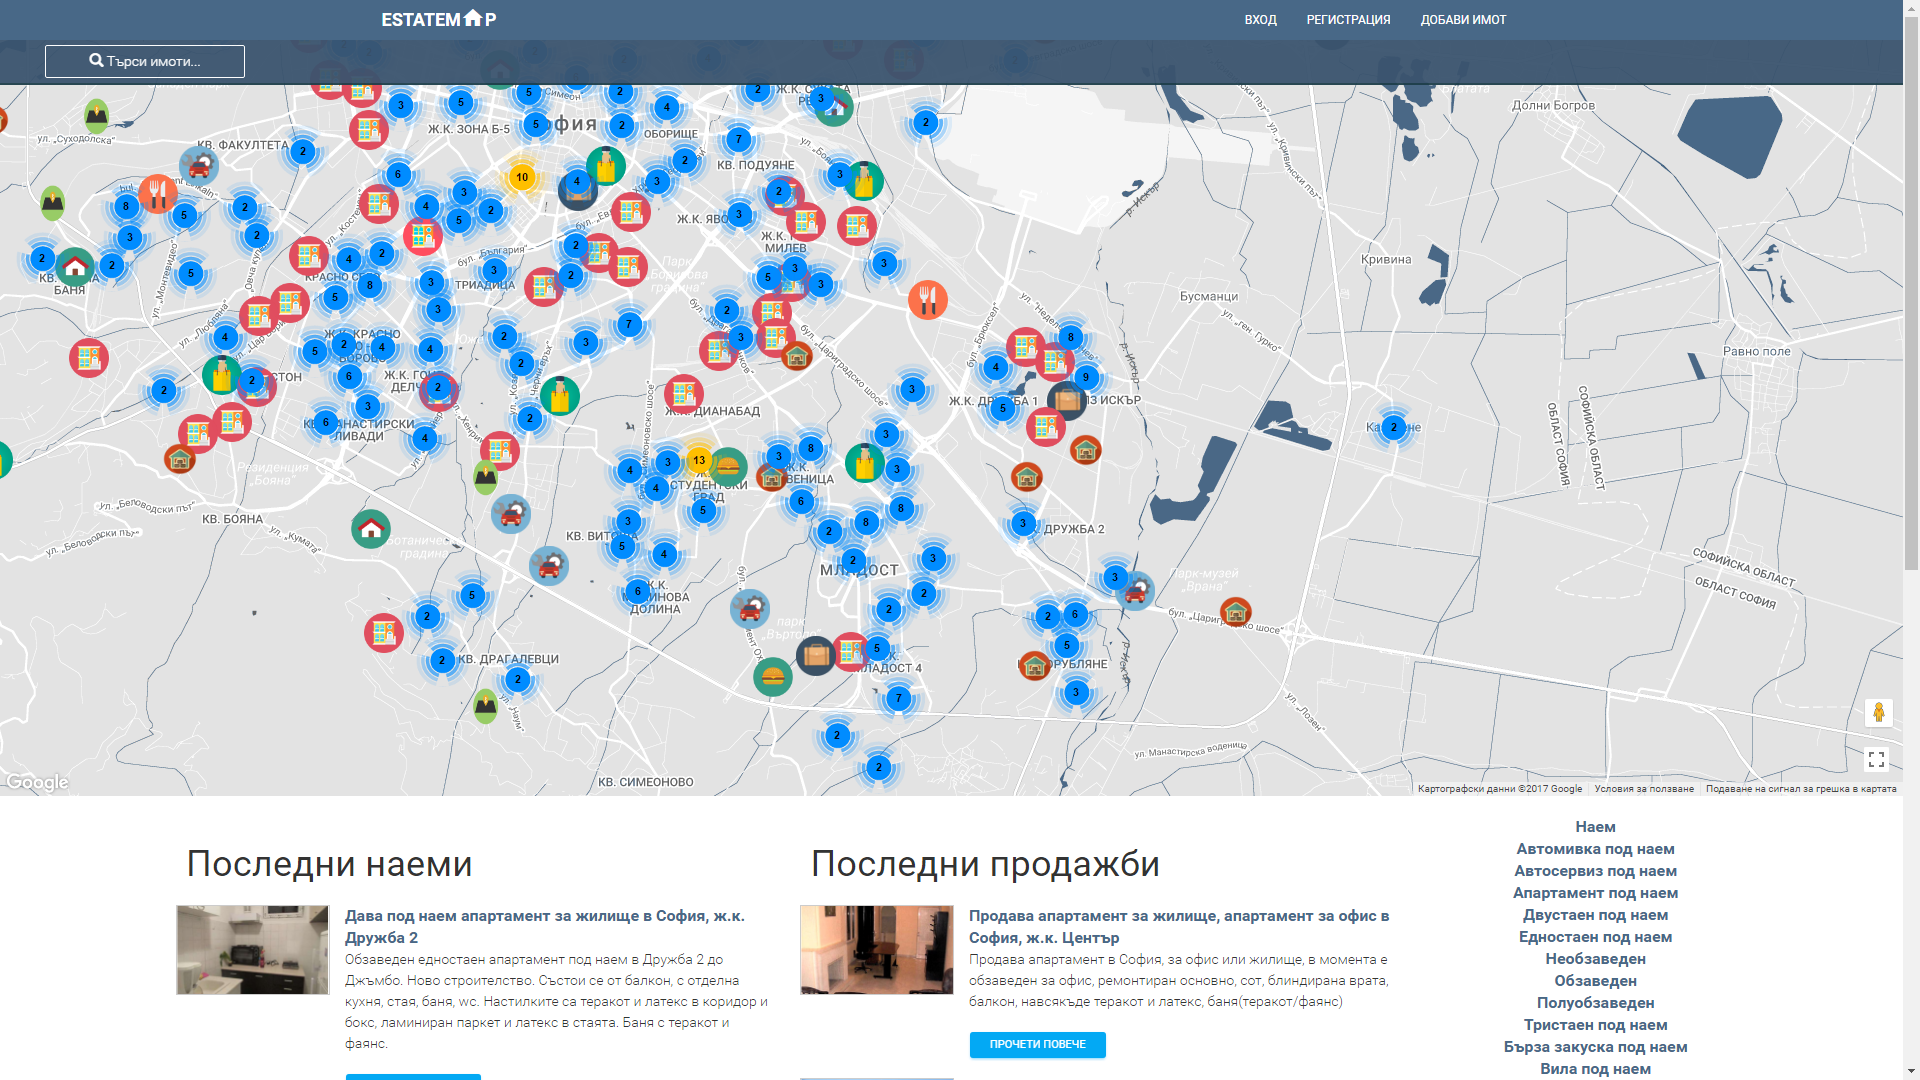1920x1080 pixels.
Task: Open map error report link
Action: pos(1801,789)
